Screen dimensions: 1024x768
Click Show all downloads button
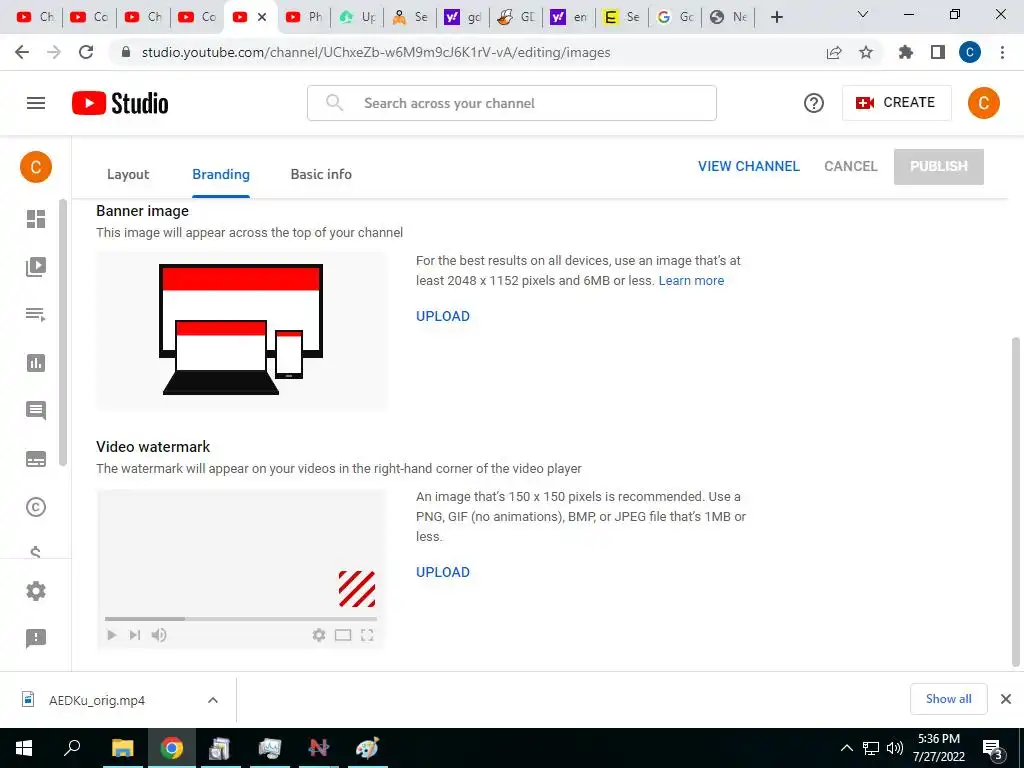coord(948,699)
